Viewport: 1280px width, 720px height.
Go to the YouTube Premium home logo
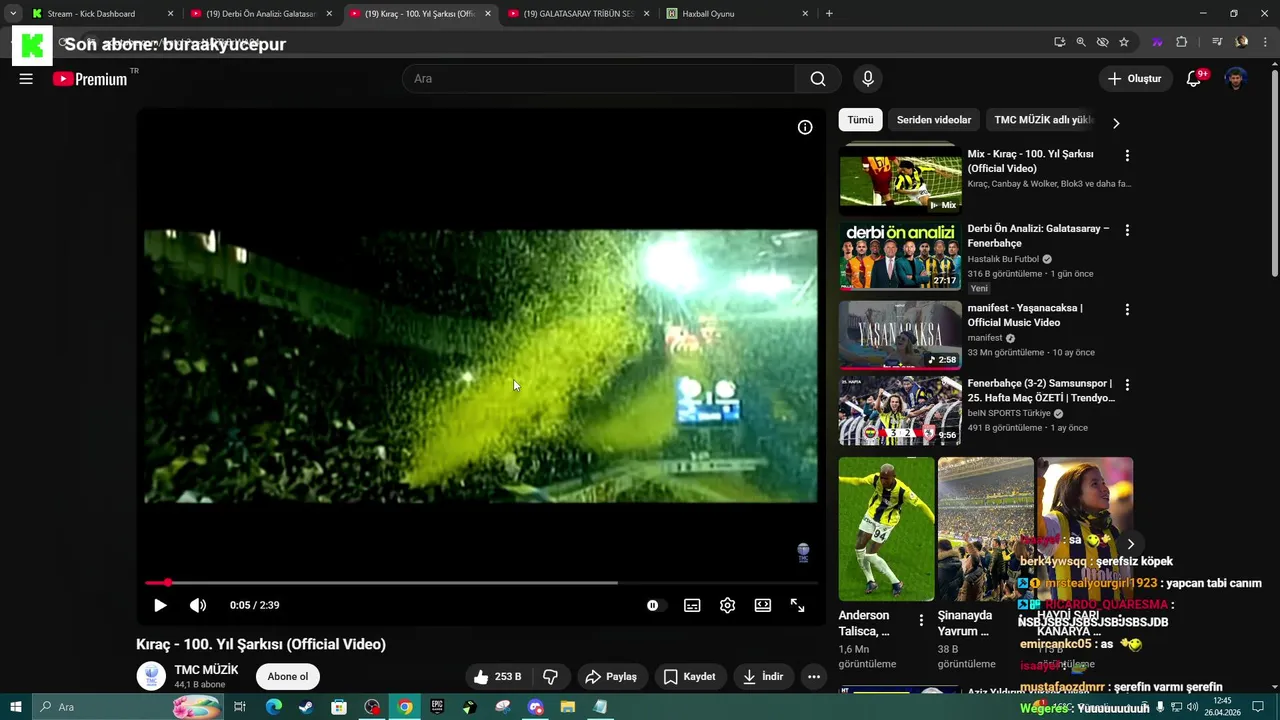click(90, 79)
